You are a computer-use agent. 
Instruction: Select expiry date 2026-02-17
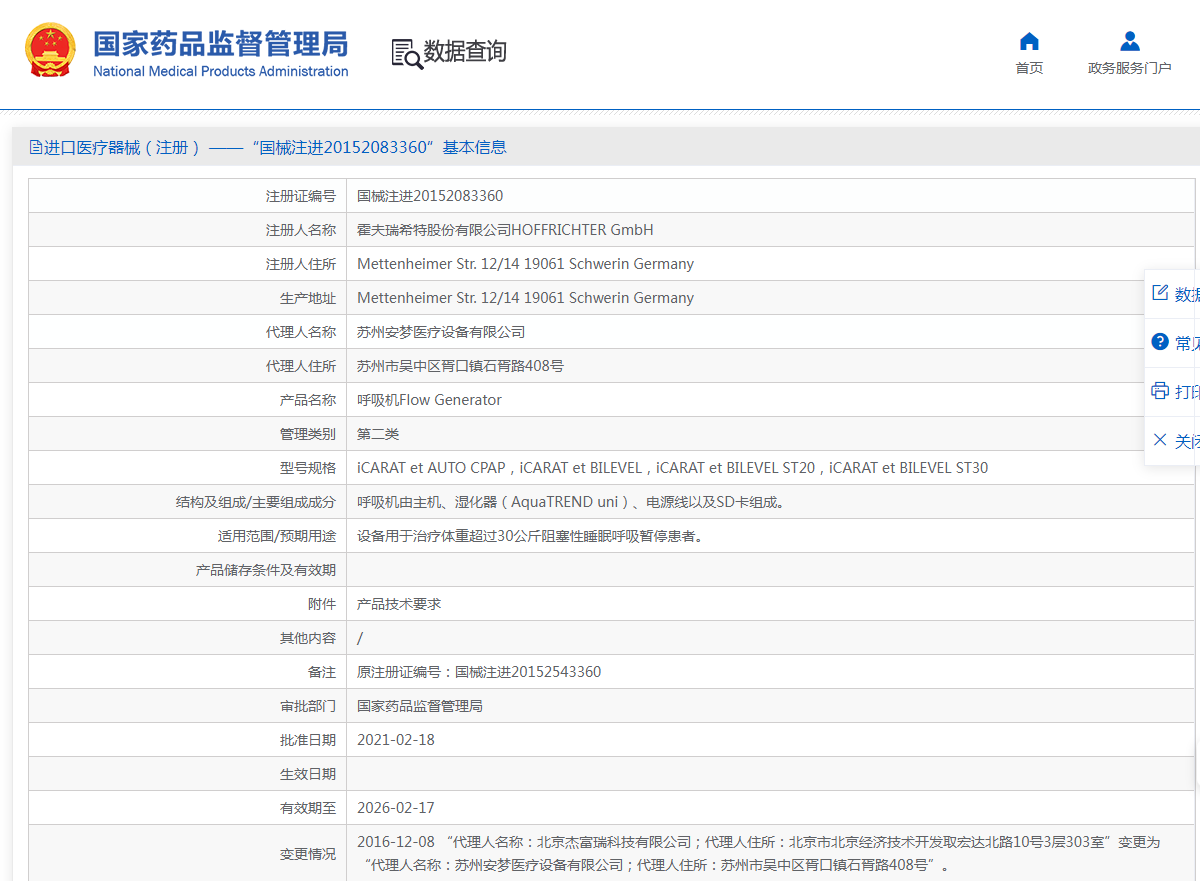pos(396,808)
